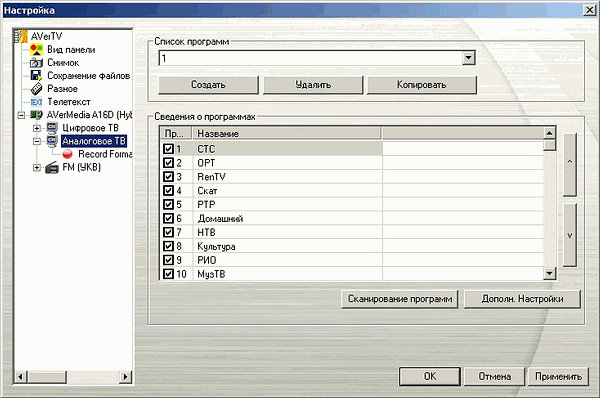Viewport: 600px width, 398px height.
Task: Open Дополн. Настройки
Action: [x=522, y=299]
